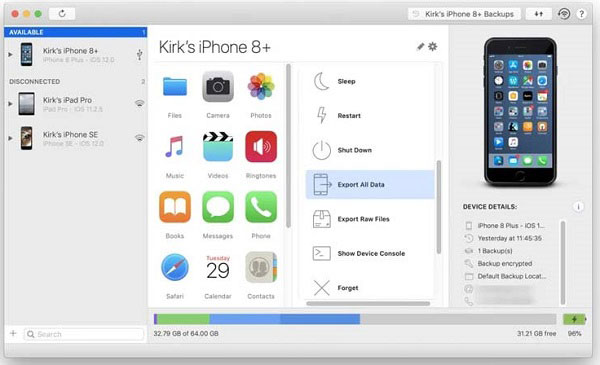Click USB icon next to Kirk's iPhone 8+
The image size is (600, 365).
140,55
